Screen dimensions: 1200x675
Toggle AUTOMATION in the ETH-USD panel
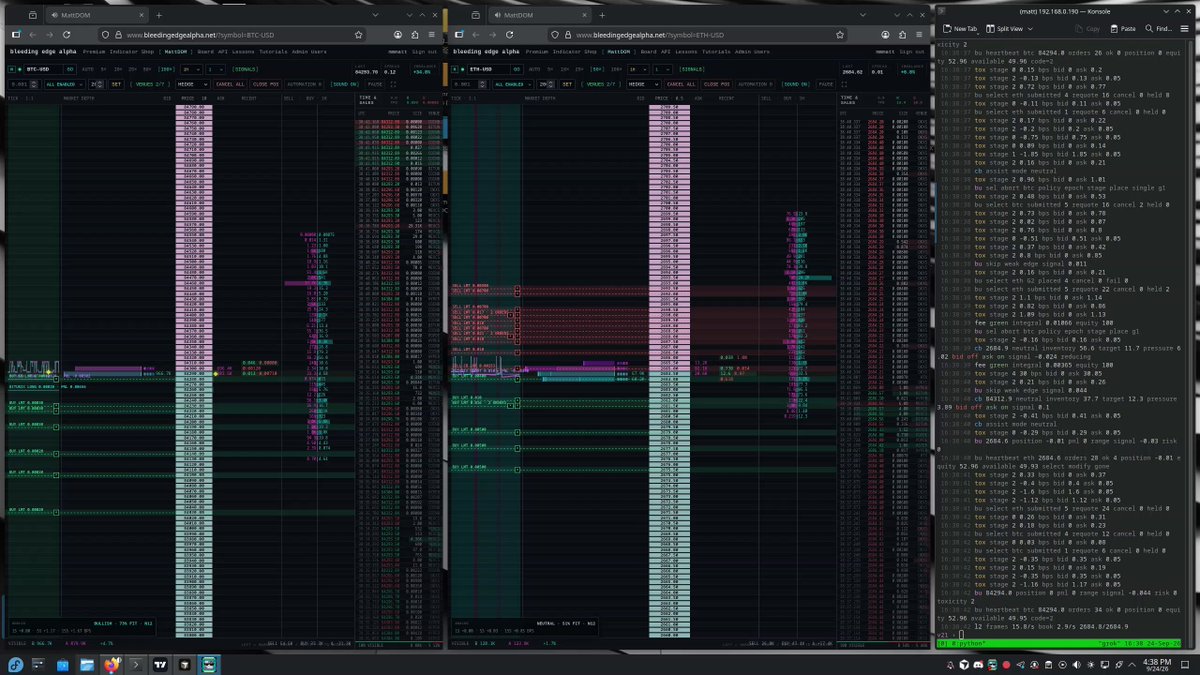pyautogui.click(x=754, y=84)
